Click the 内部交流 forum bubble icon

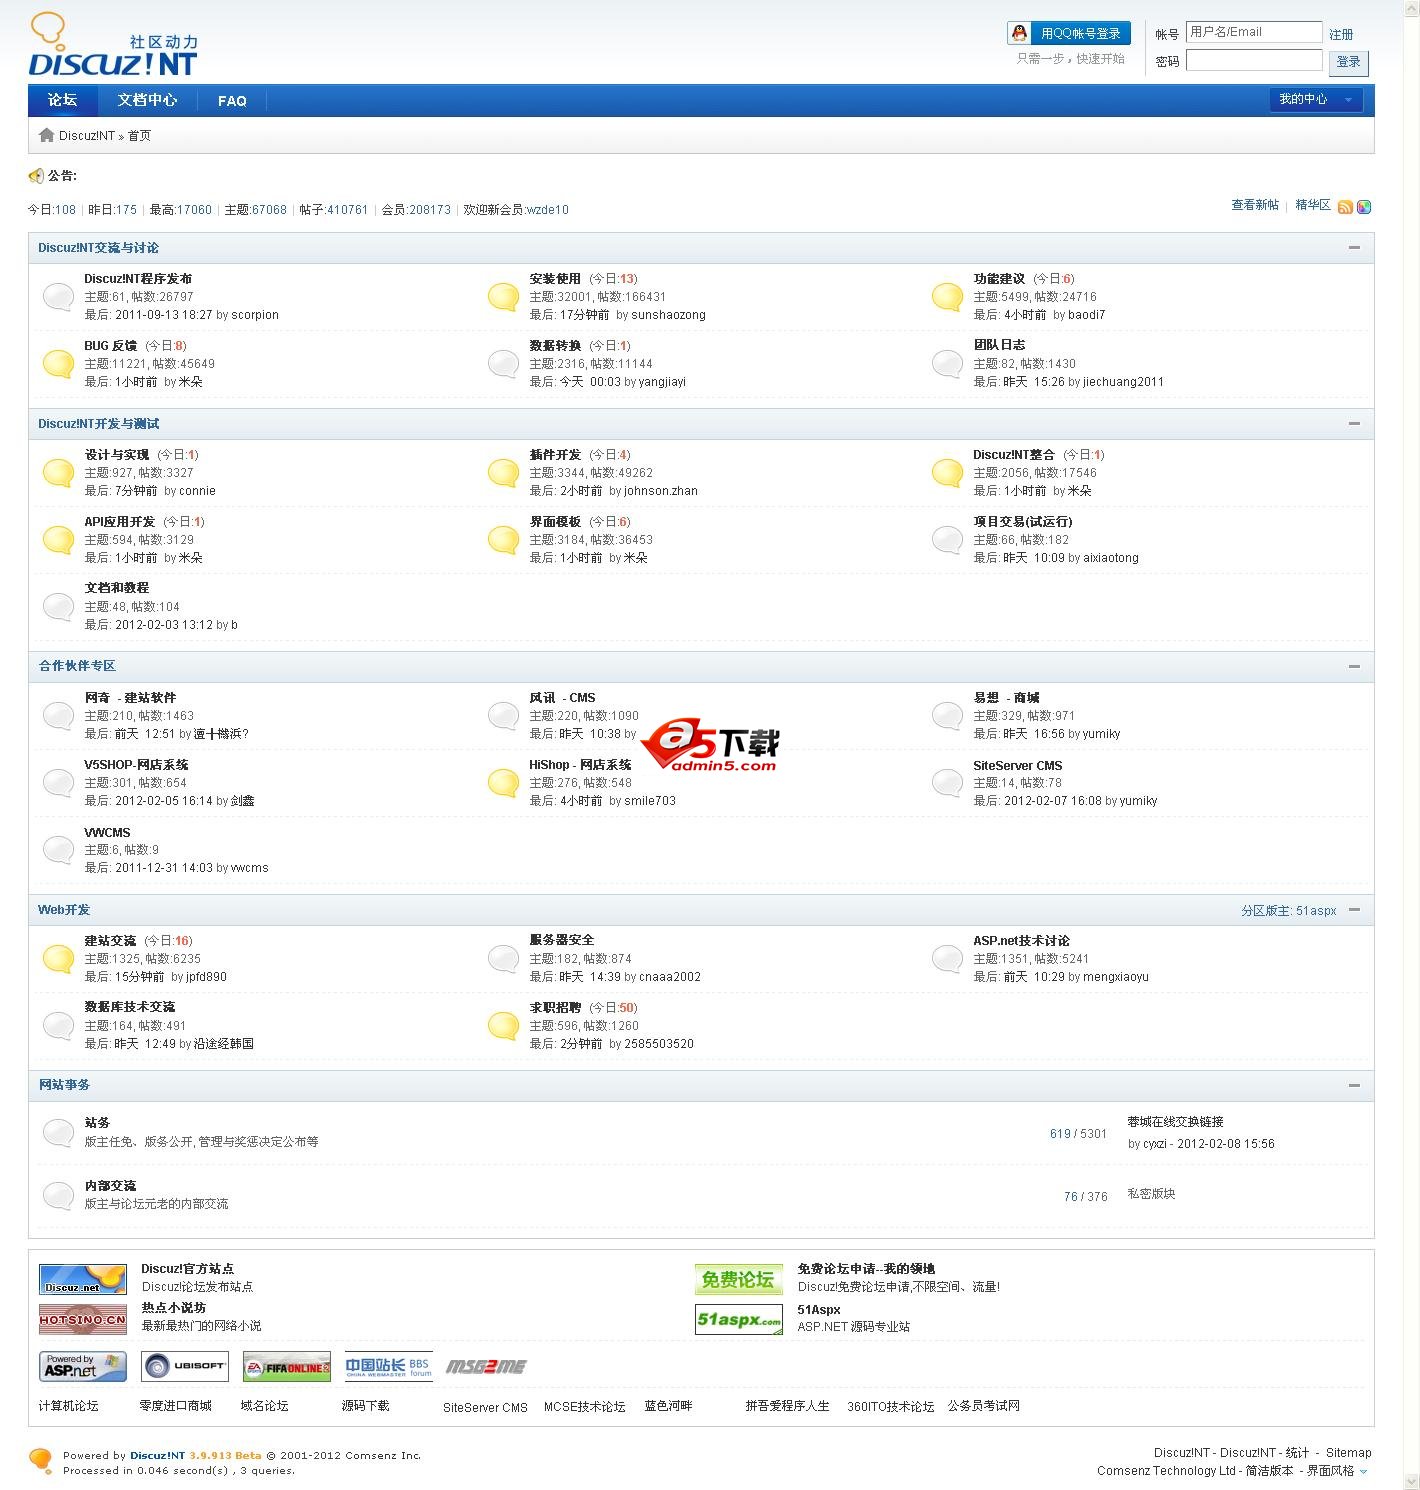[x=59, y=1195]
